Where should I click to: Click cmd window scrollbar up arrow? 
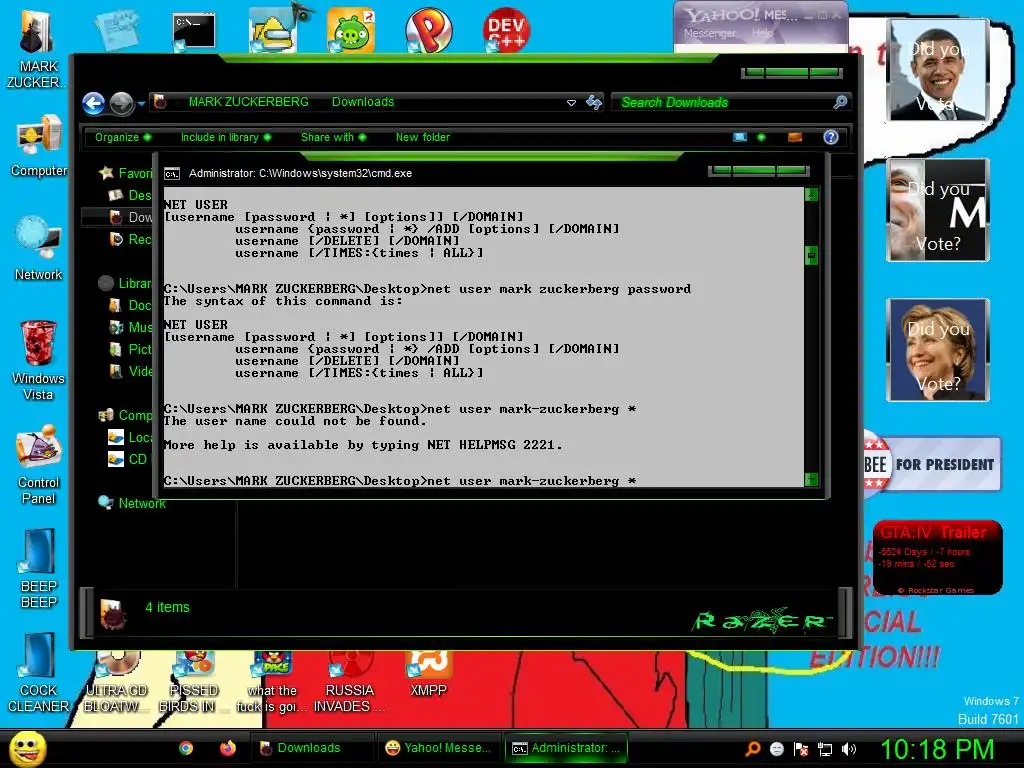[811, 195]
